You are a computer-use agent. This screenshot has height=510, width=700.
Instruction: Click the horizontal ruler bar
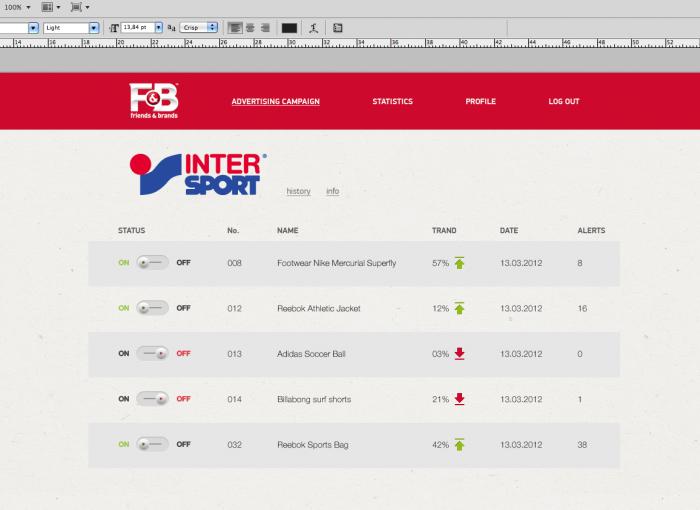click(350, 43)
